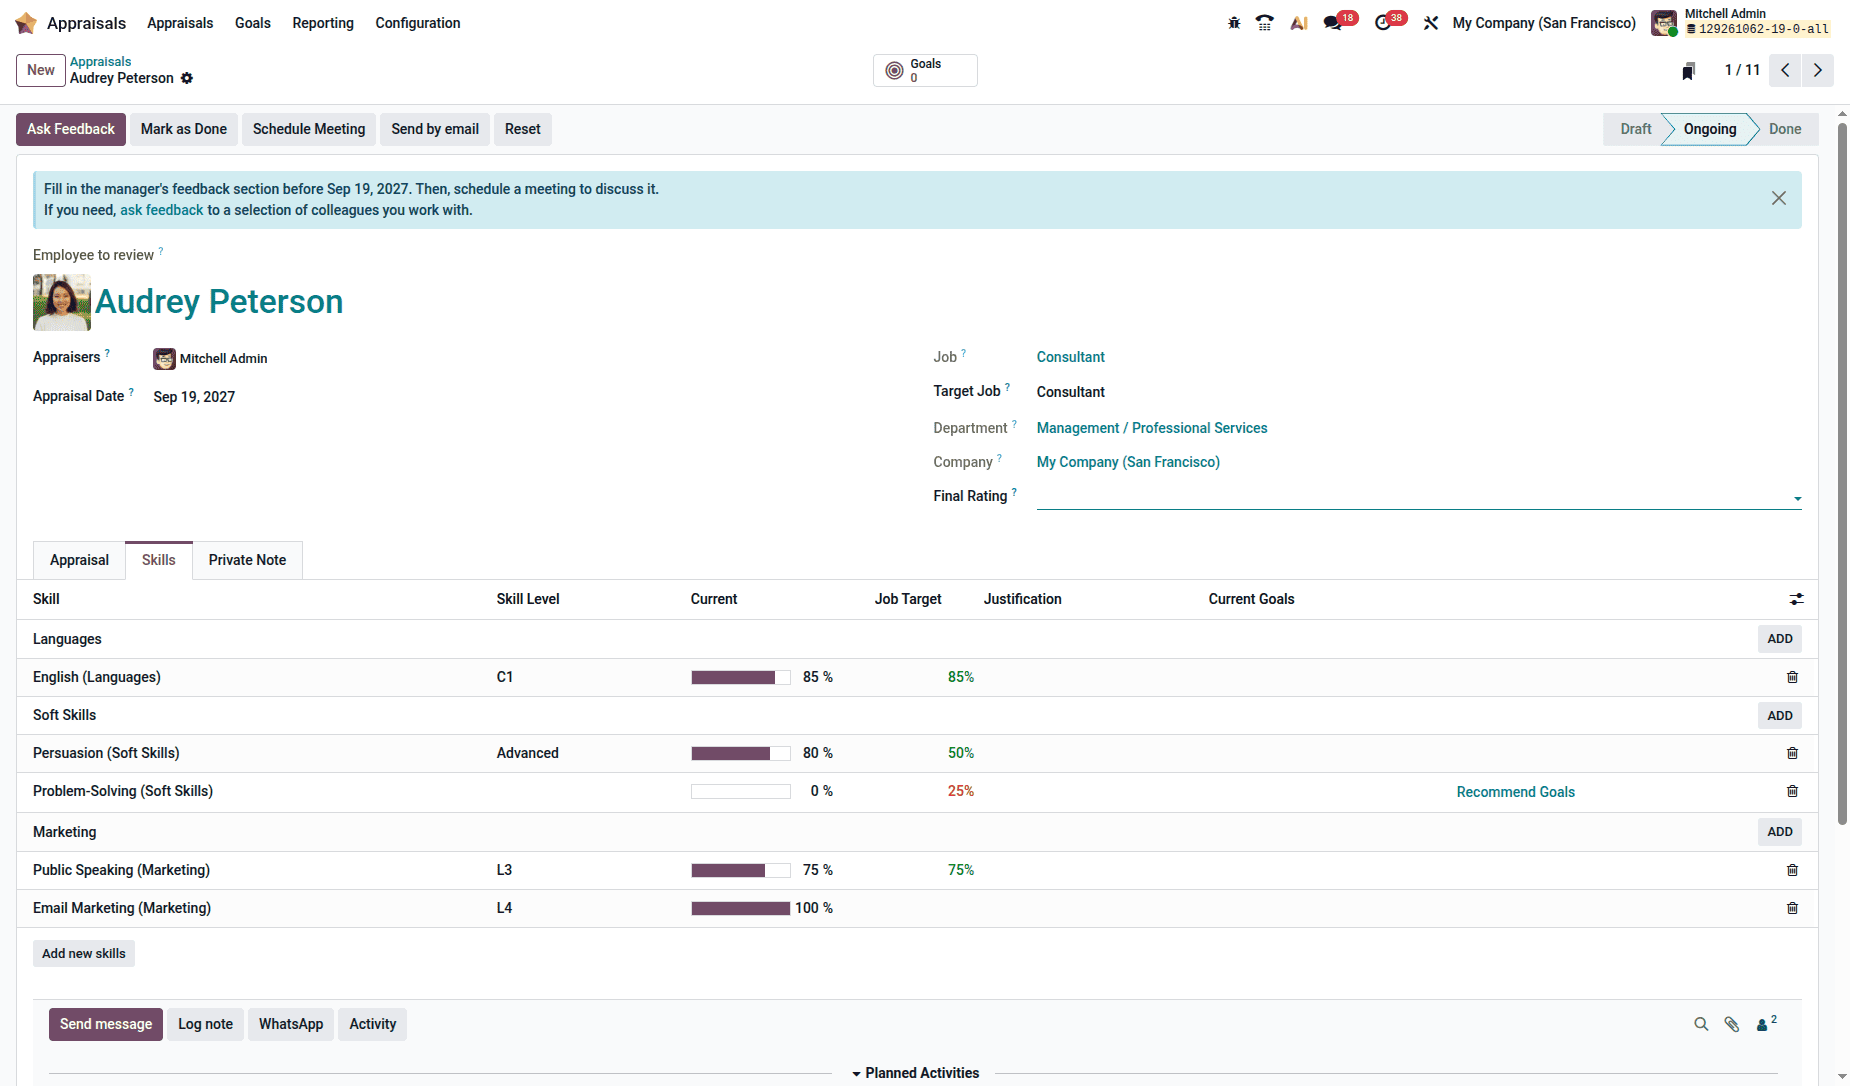Open activities clock icon with 38 badge
Viewport: 1850px width, 1086px height.
[x=1383, y=23]
